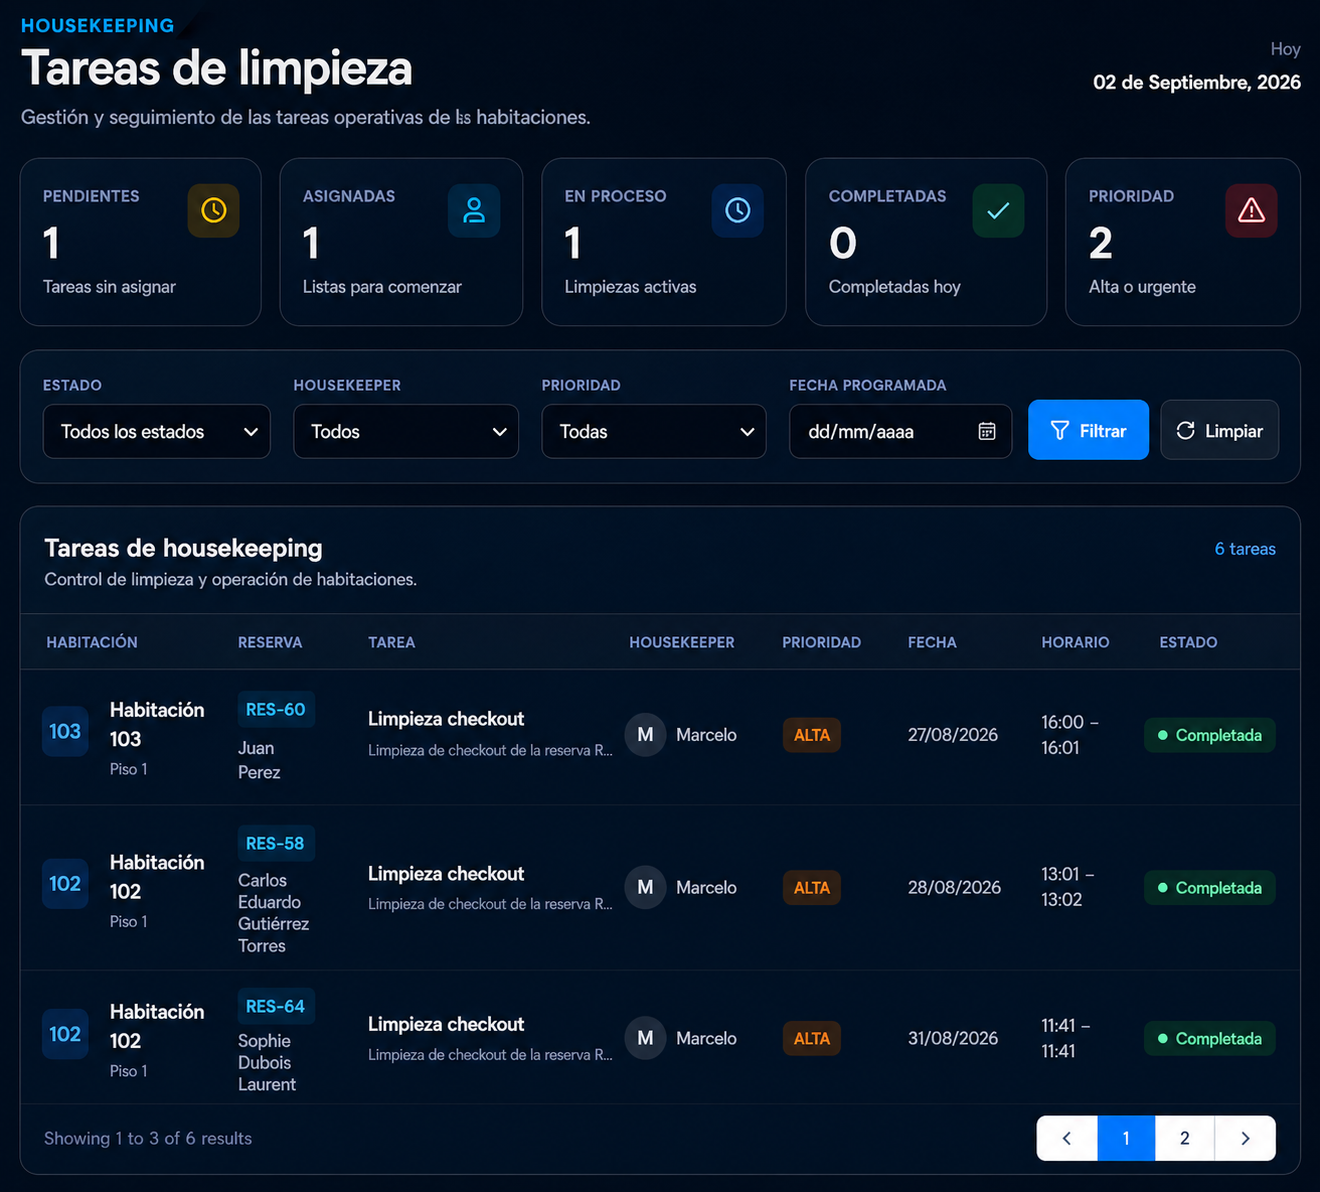
Task: Click the Filtrar button
Action: pyautogui.click(x=1088, y=430)
